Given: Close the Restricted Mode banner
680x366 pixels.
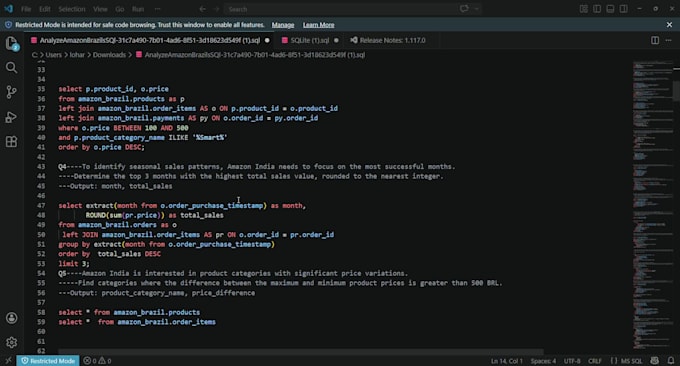Looking at the screenshot, I should click(669, 25).
